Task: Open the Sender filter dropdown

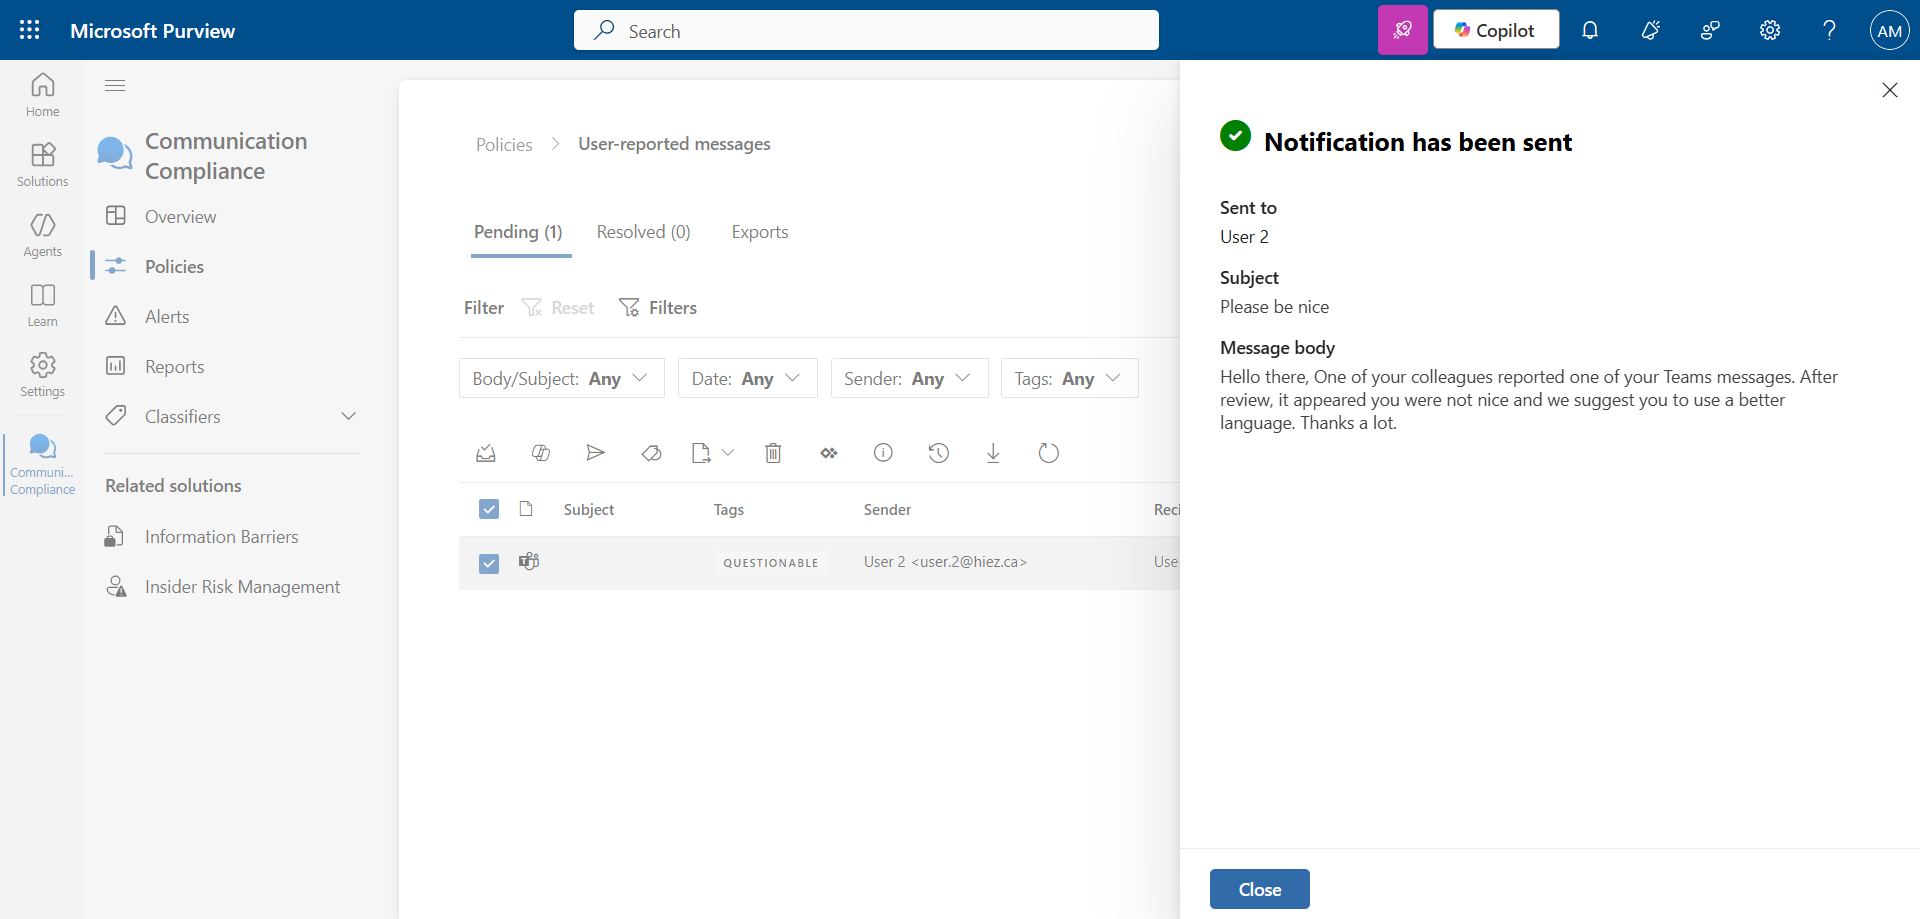Action: tap(908, 379)
